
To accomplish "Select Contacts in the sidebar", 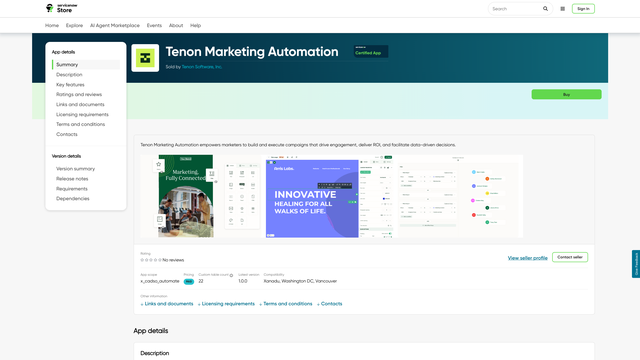I will coord(67,134).
